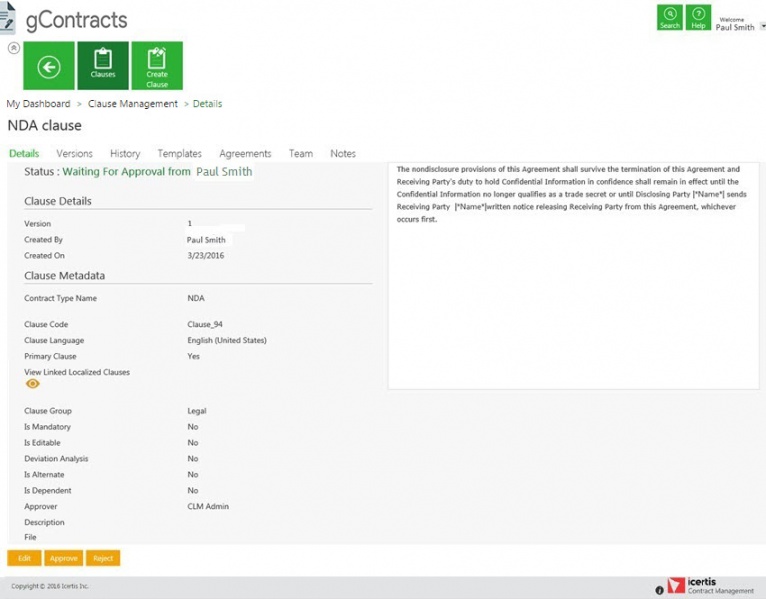Click the 'Clause Details' section heading
Image resolution: width=766 pixels, height=599 pixels.
pos(58,201)
